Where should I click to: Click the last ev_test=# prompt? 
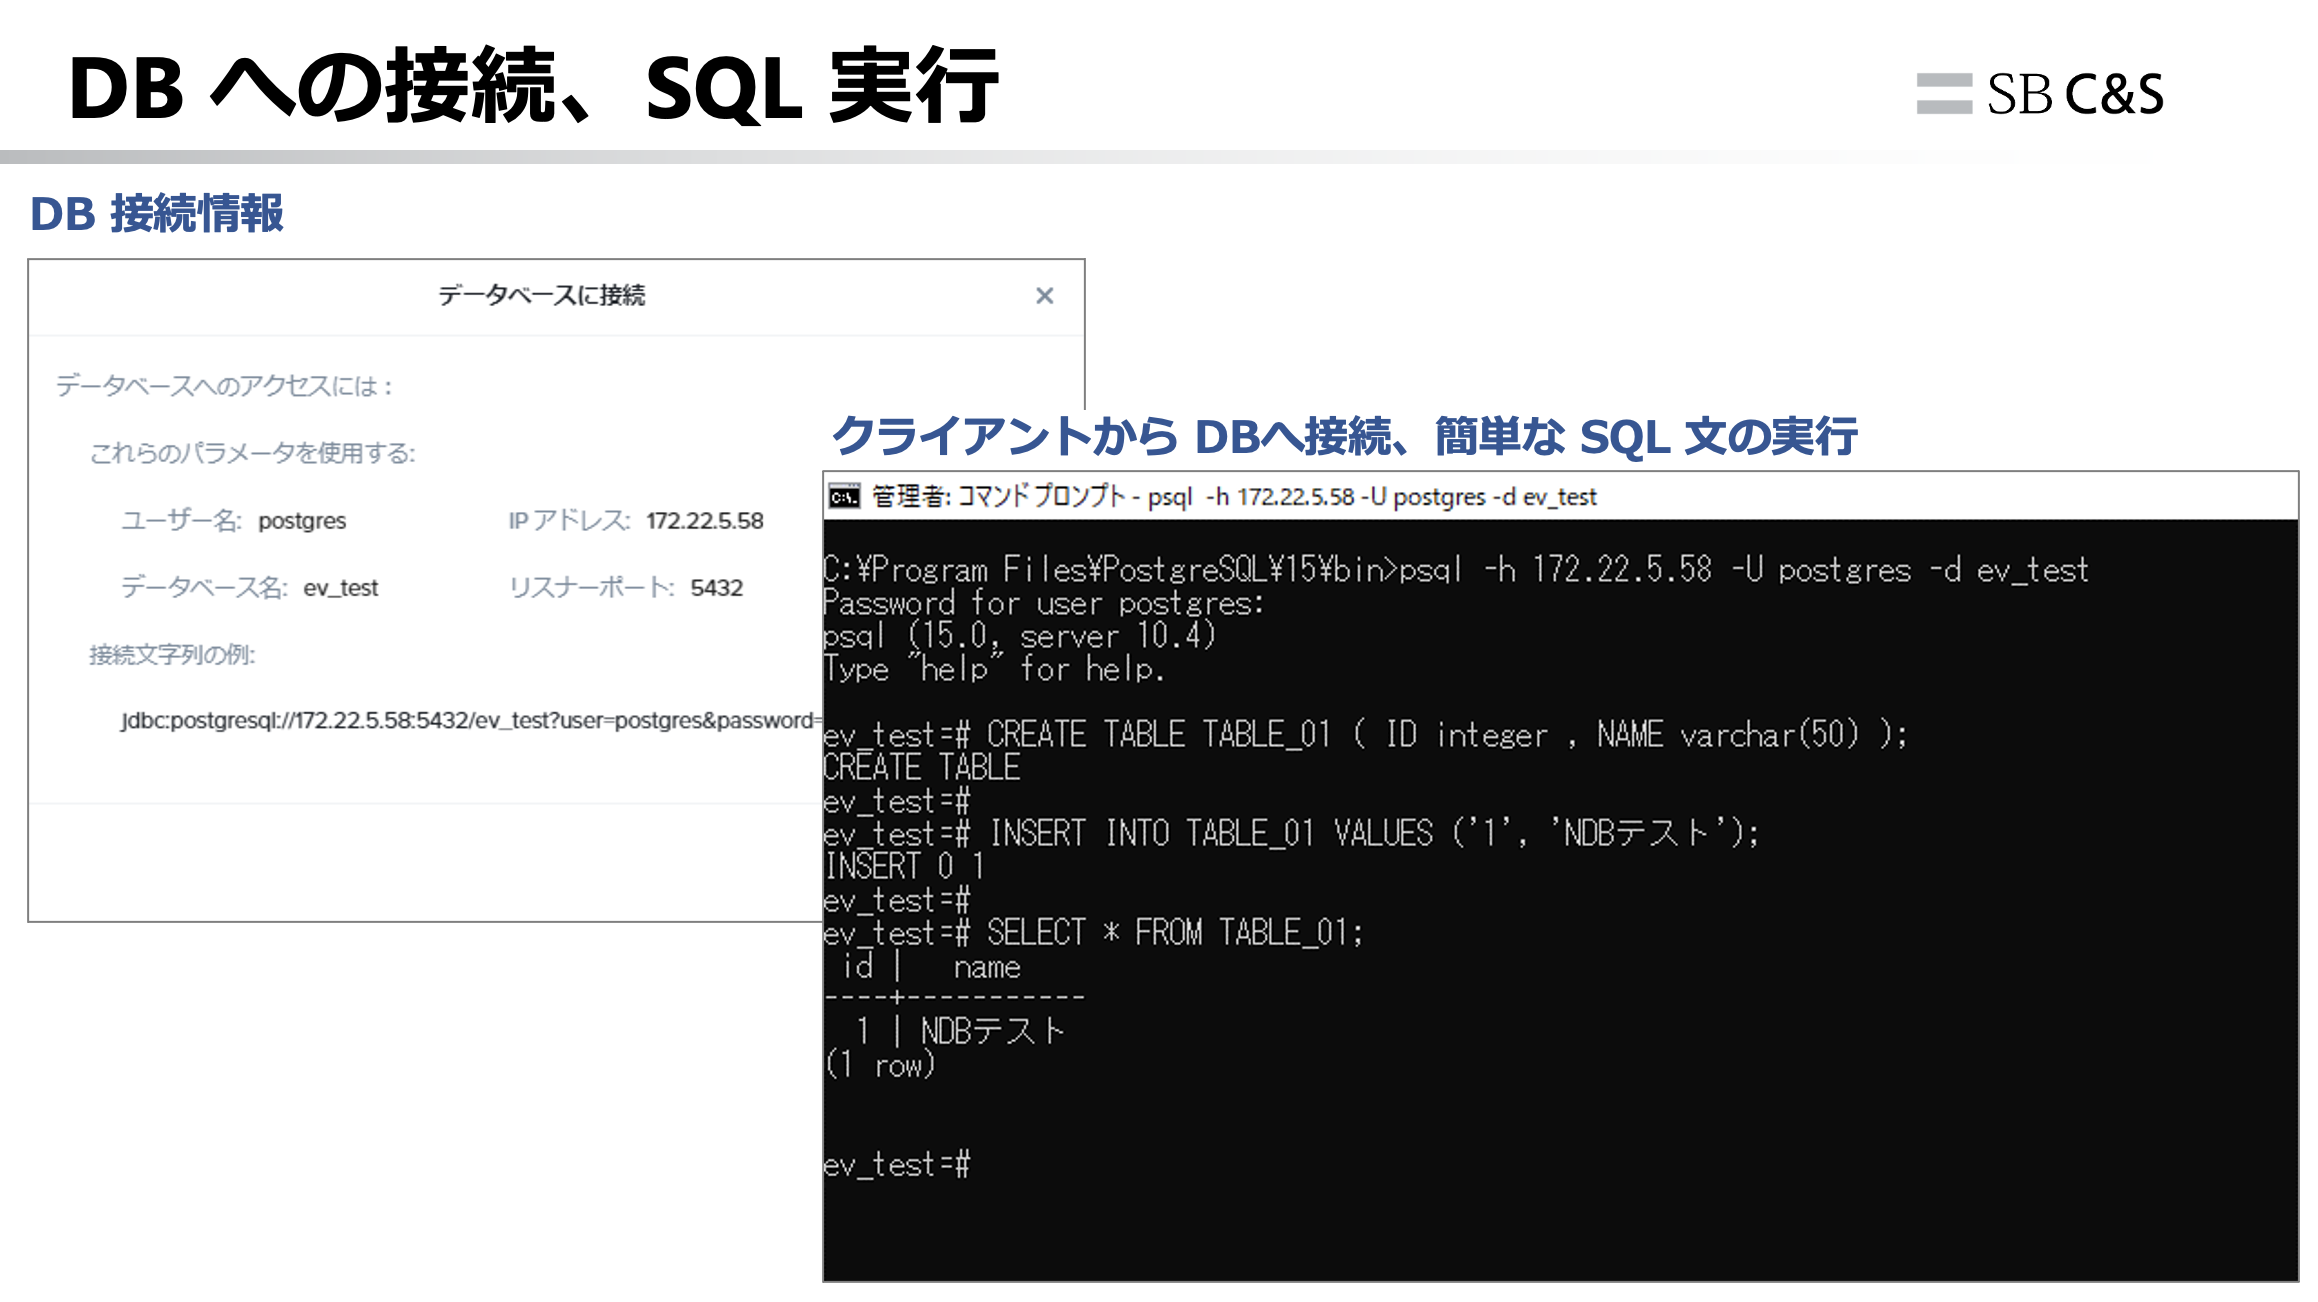(x=897, y=1165)
